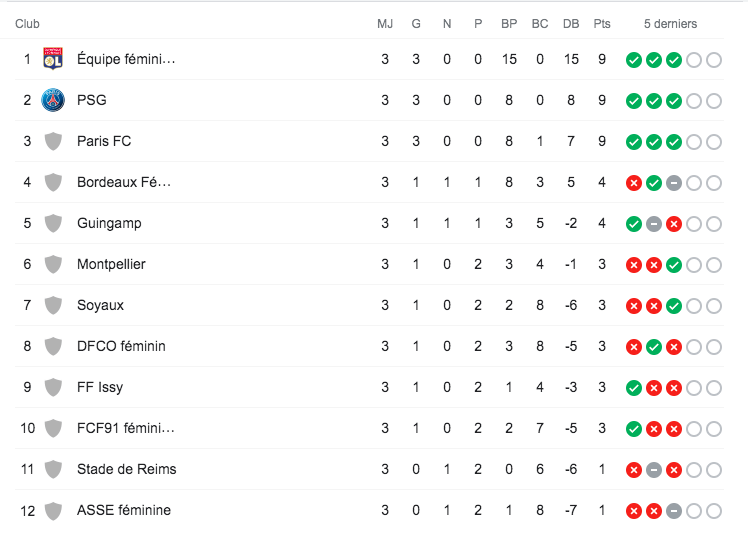Viewport: 748px width, 553px height.
Task: Click the Pts column header
Action: click(601, 23)
